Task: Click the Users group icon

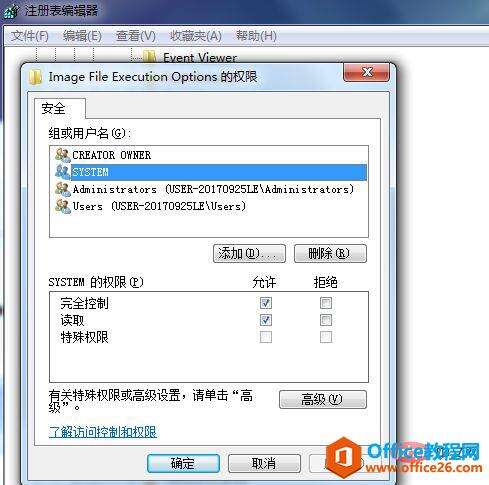Action: (x=62, y=206)
